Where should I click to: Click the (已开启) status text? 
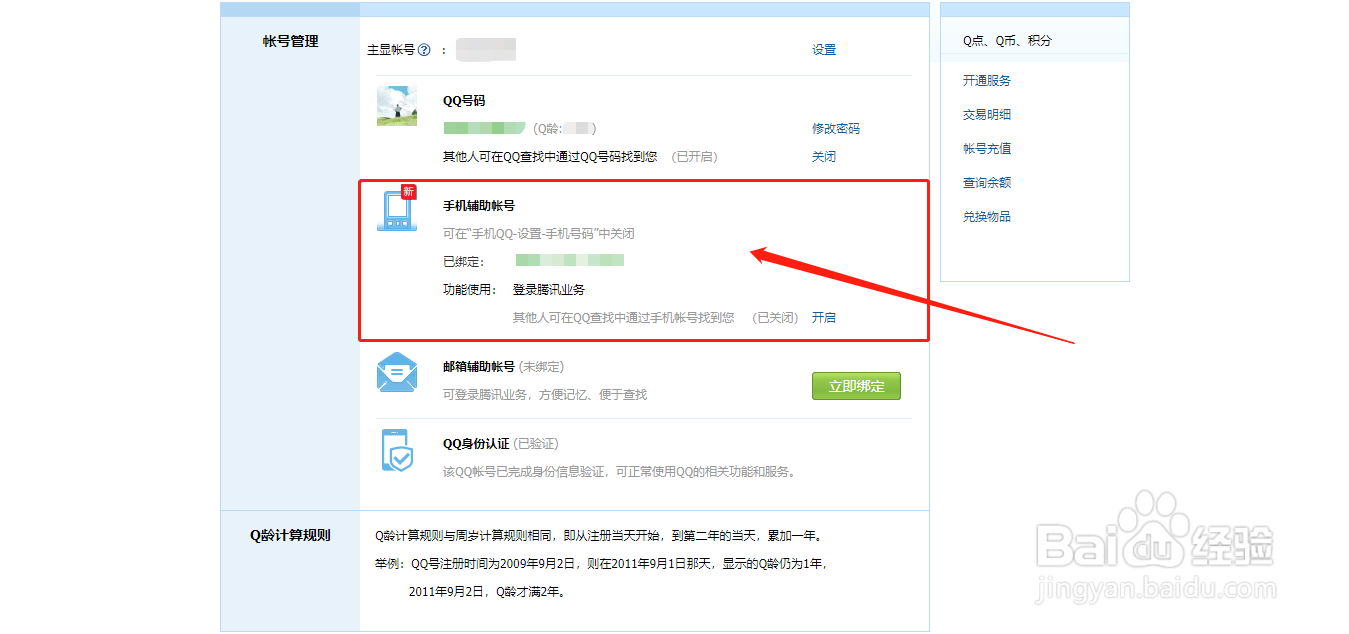[694, 157]
